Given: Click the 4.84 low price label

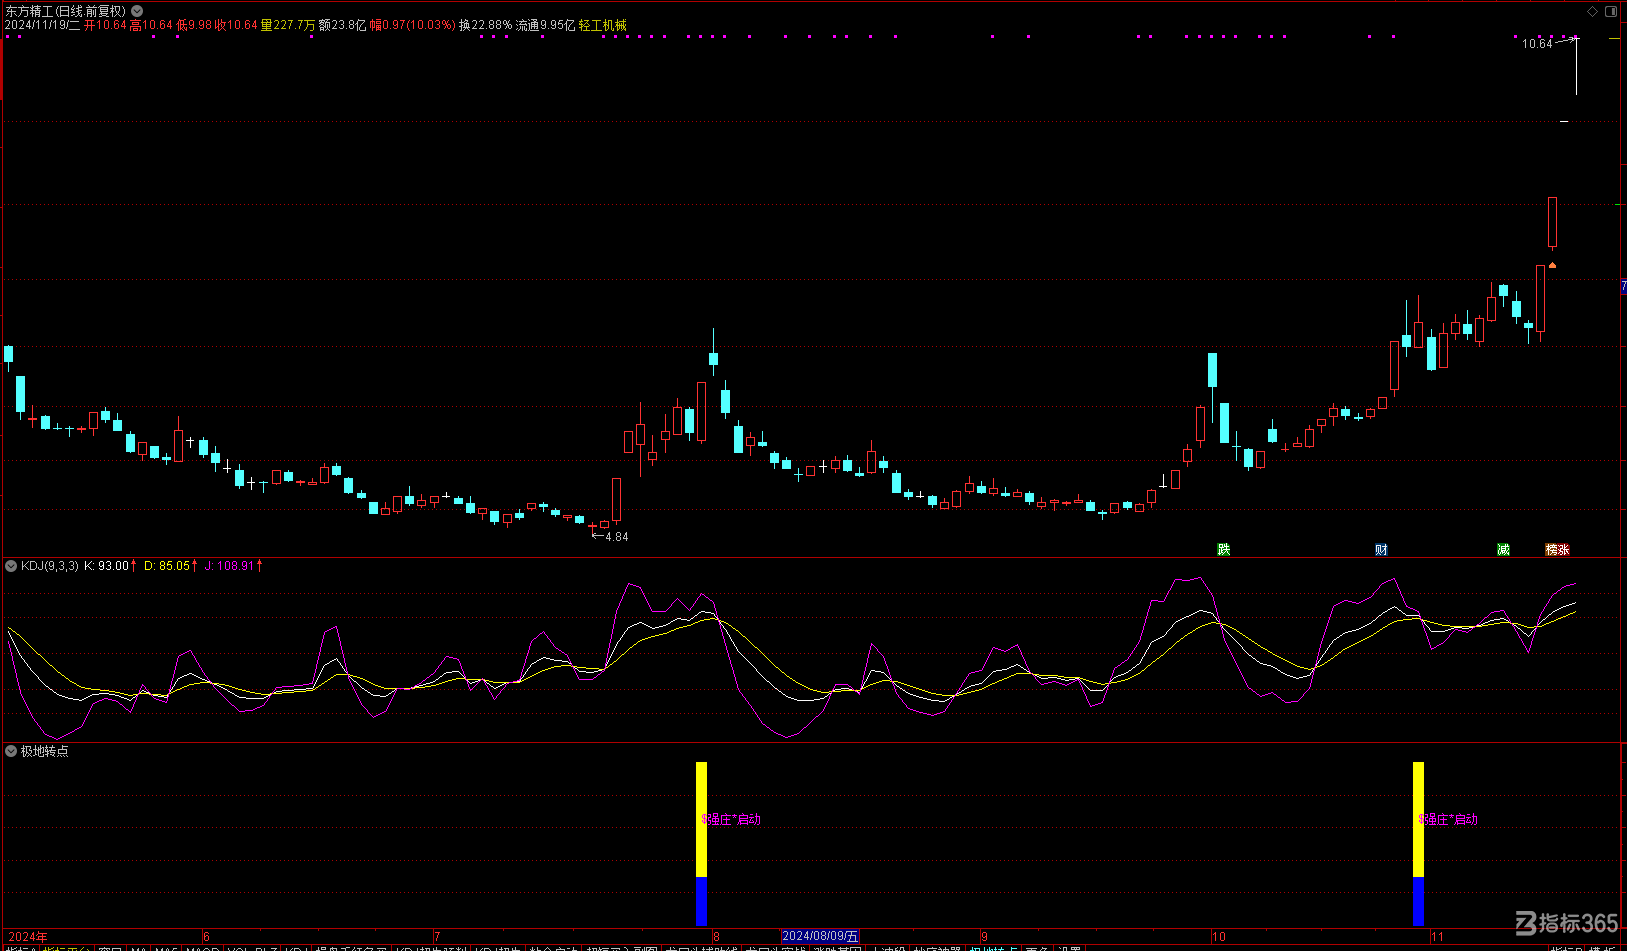Looking at the screenshot, I should [x=616, y=537].
